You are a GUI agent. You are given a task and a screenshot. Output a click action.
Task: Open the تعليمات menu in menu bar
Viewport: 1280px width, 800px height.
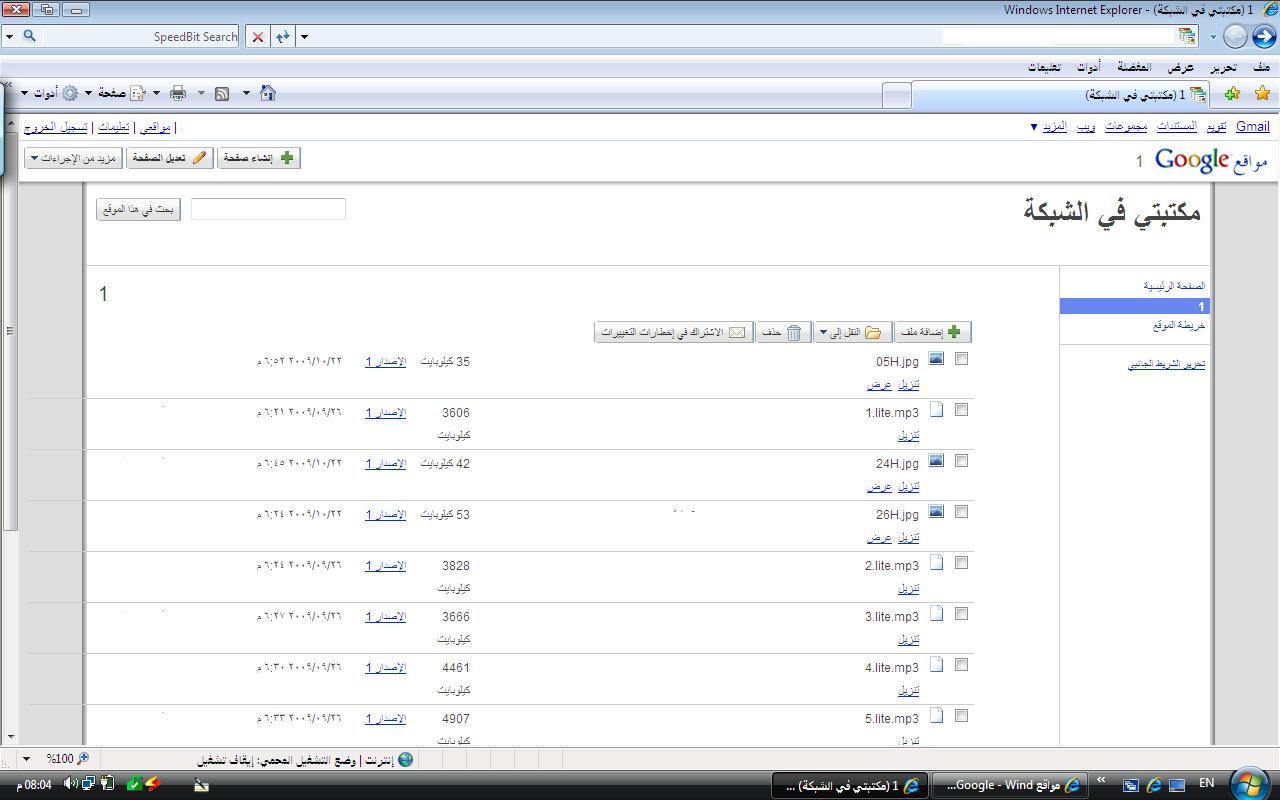tap(1044, 67)
